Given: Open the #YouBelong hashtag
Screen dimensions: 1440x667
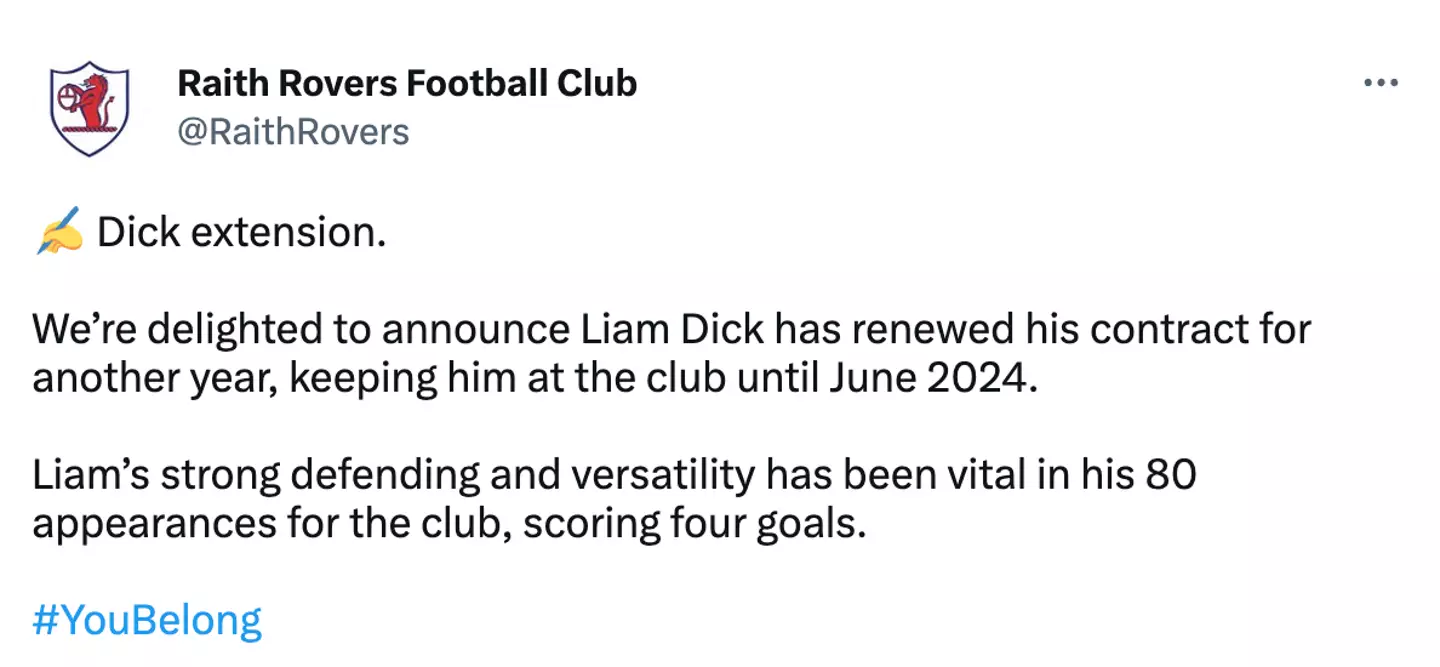Looking at the screenshot, I should [147, 620].
